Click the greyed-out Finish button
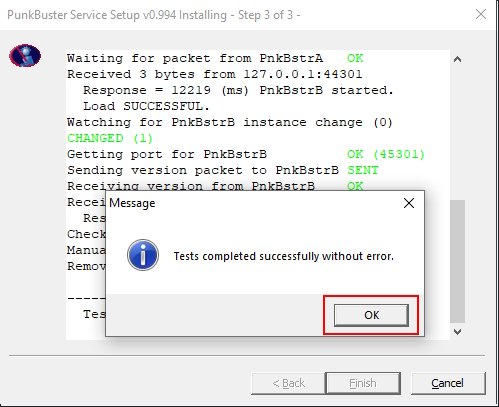The image size is (499, 407). 363,383
